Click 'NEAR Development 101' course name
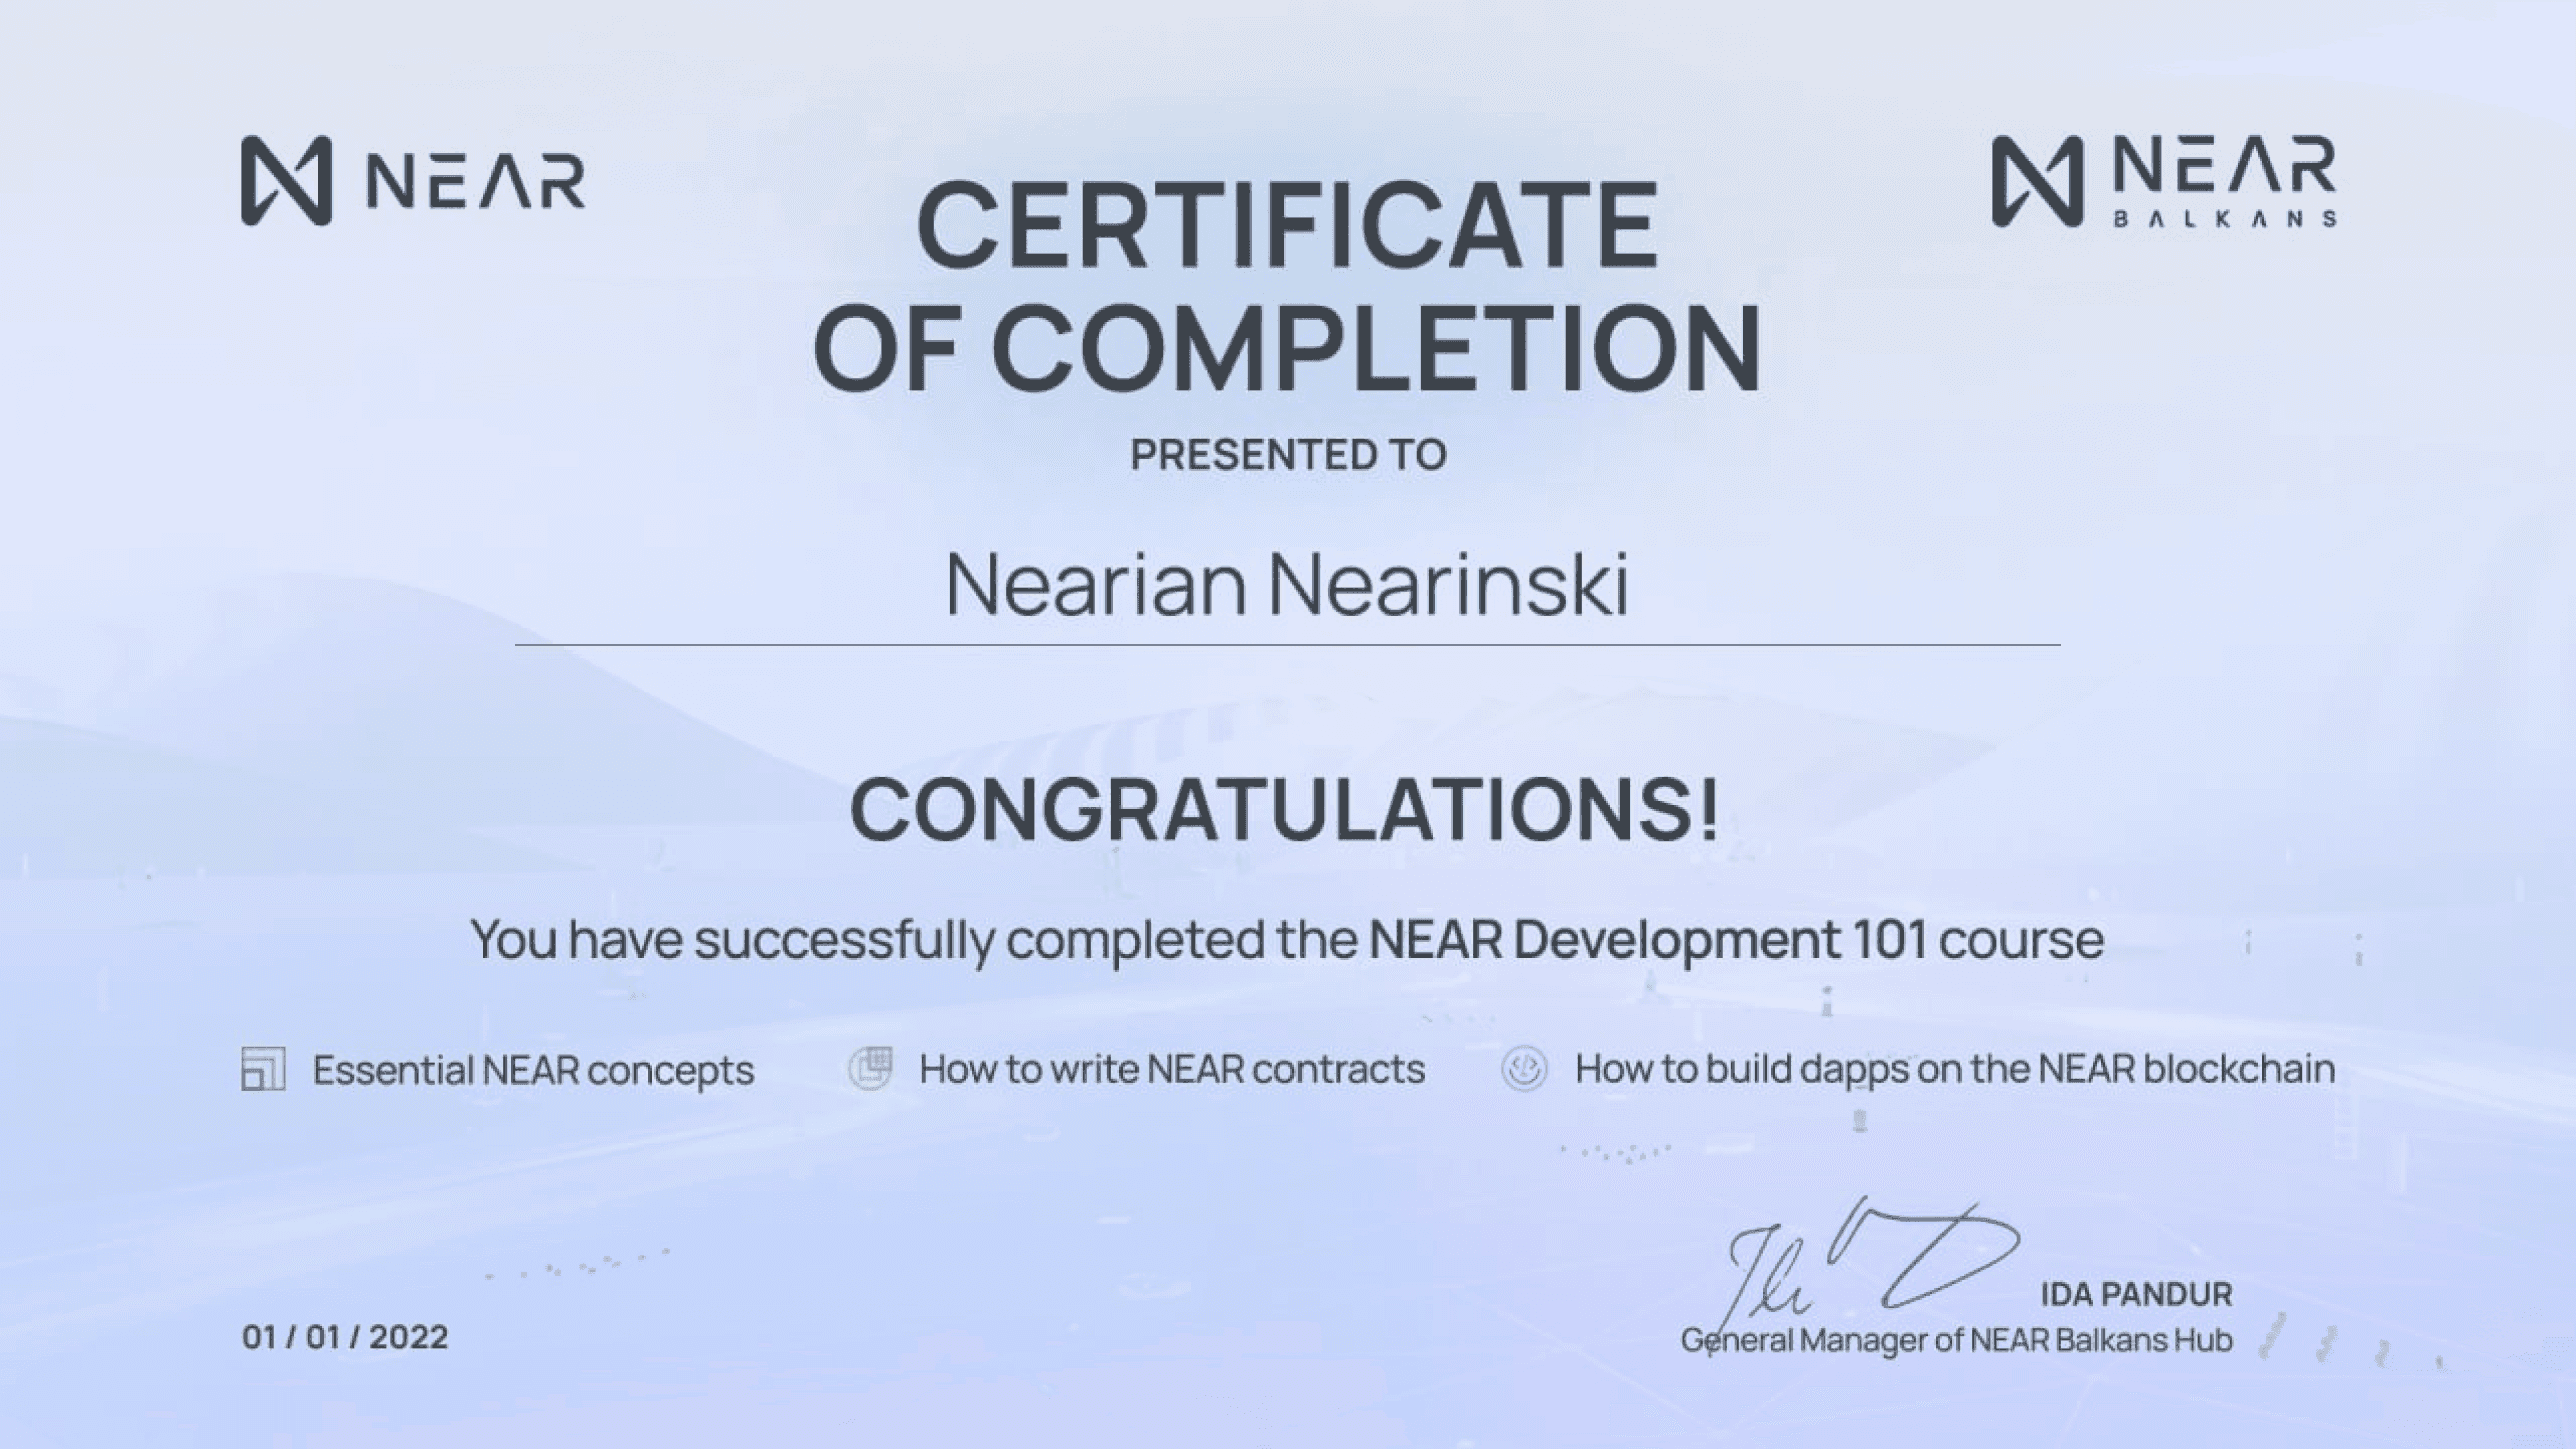This screenshot has height=1449, width=2576. (x=1646, y=939)
